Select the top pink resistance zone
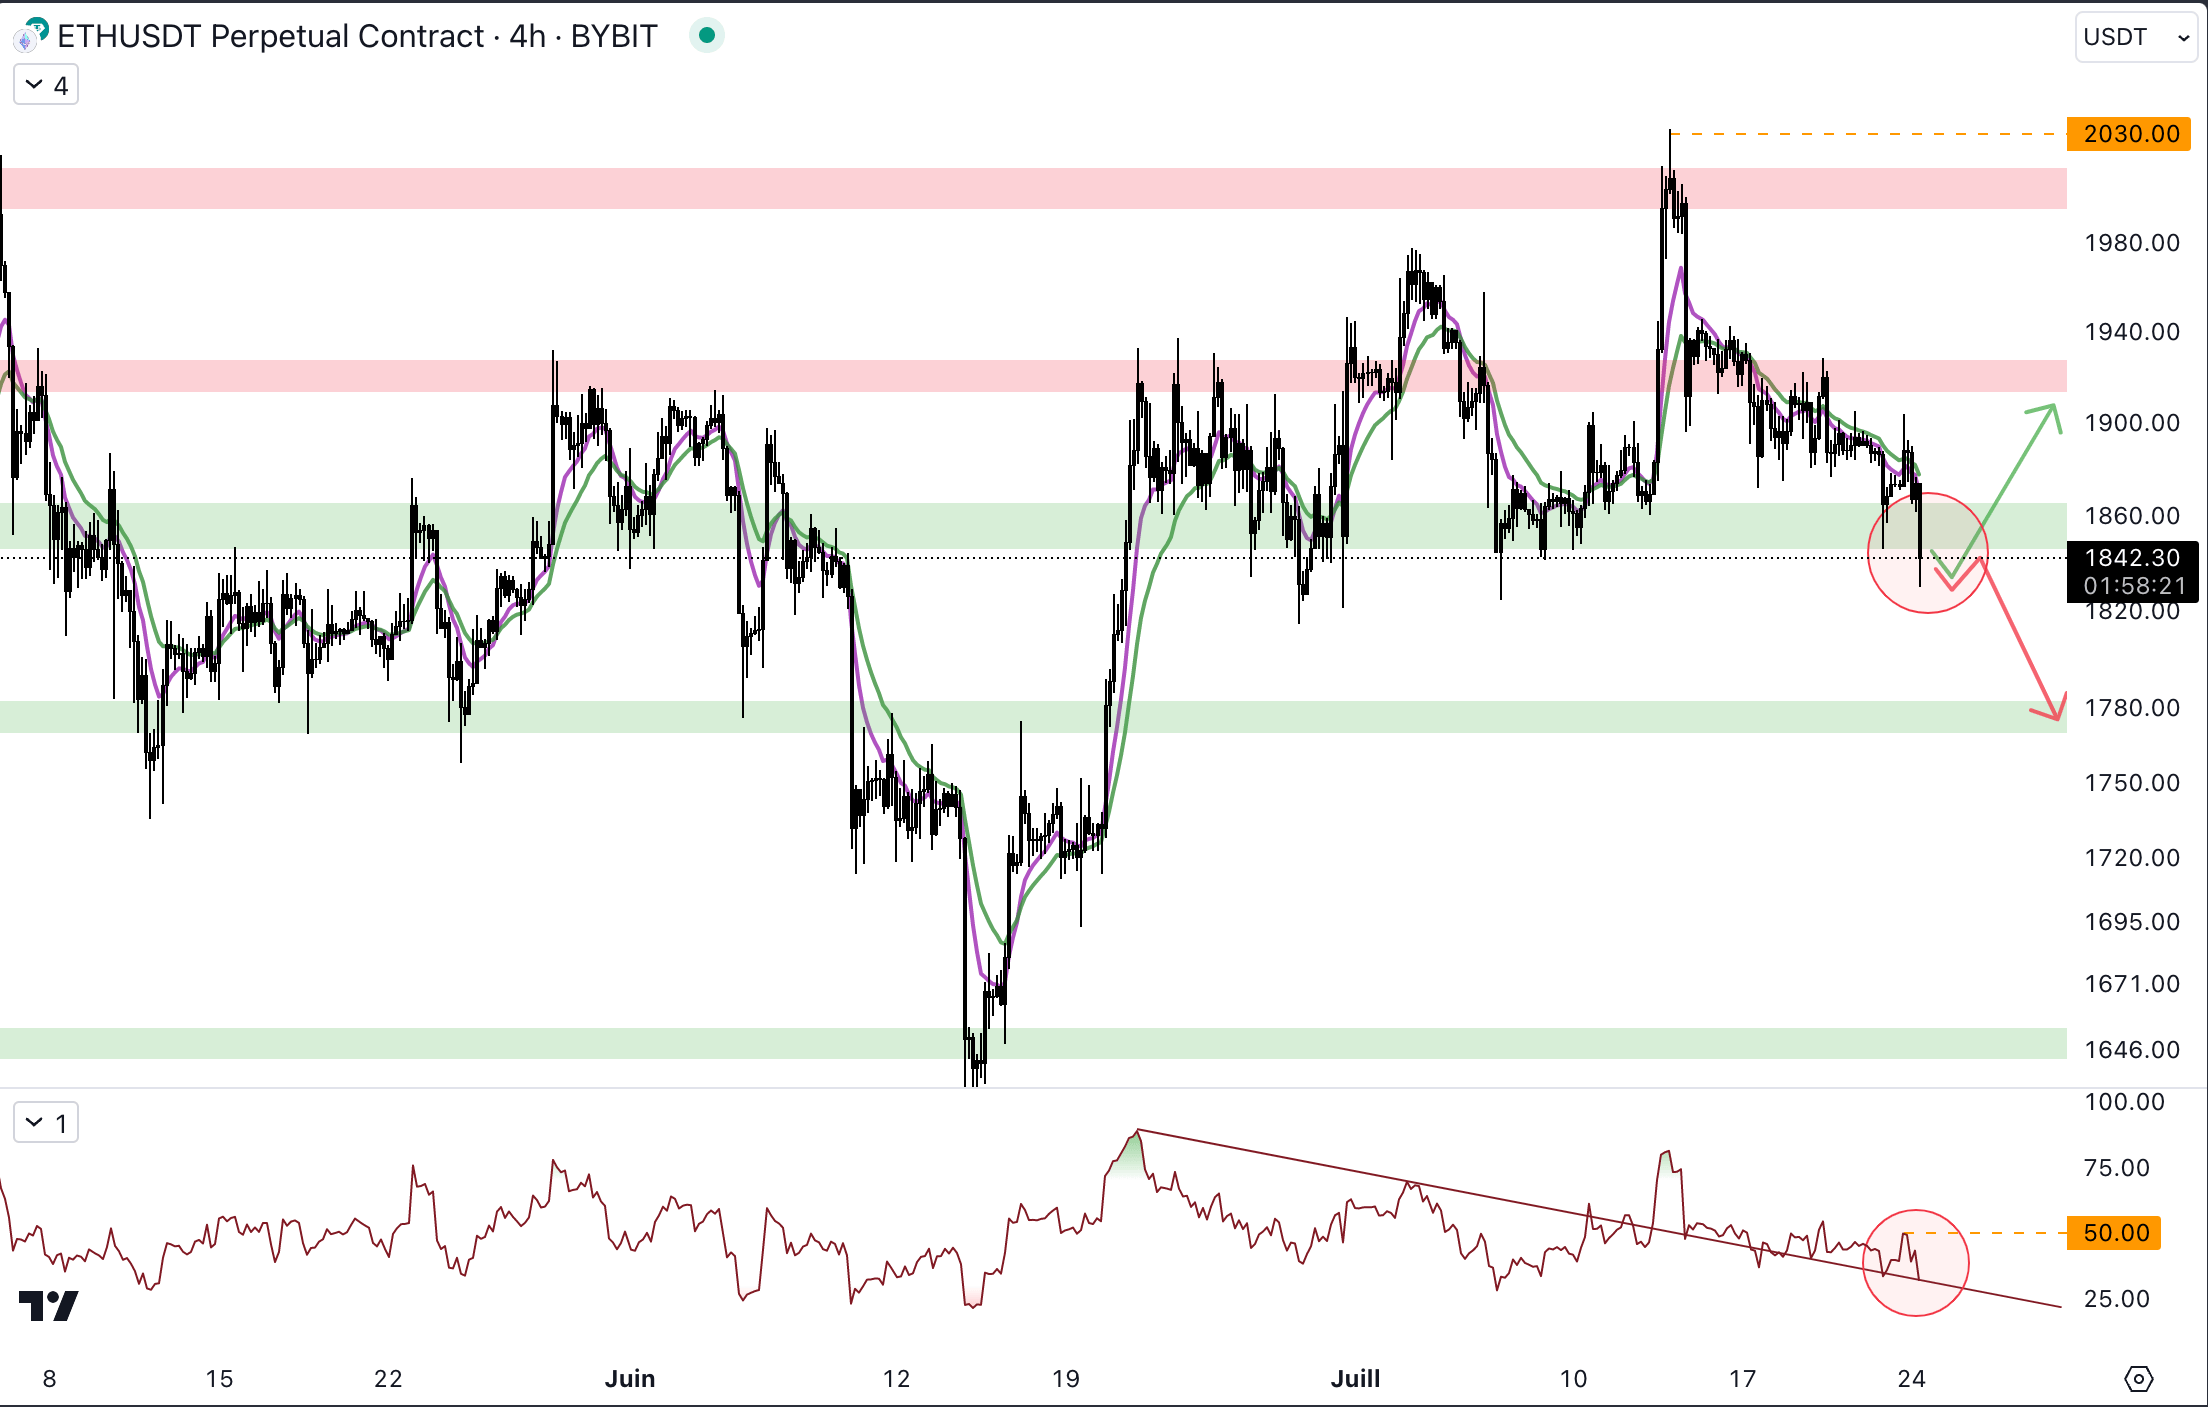The image size is (2208, 1407). click(x=1000, y=188)
